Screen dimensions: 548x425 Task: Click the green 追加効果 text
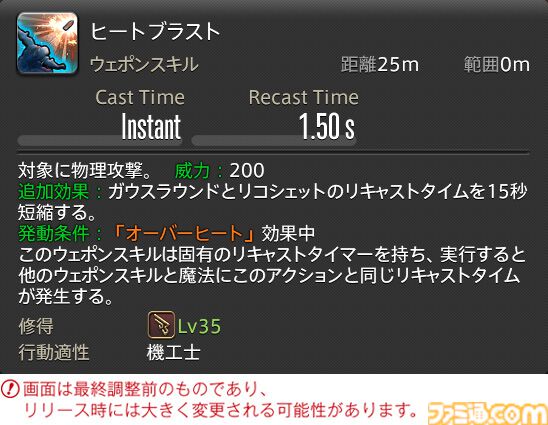coord(53,192)
